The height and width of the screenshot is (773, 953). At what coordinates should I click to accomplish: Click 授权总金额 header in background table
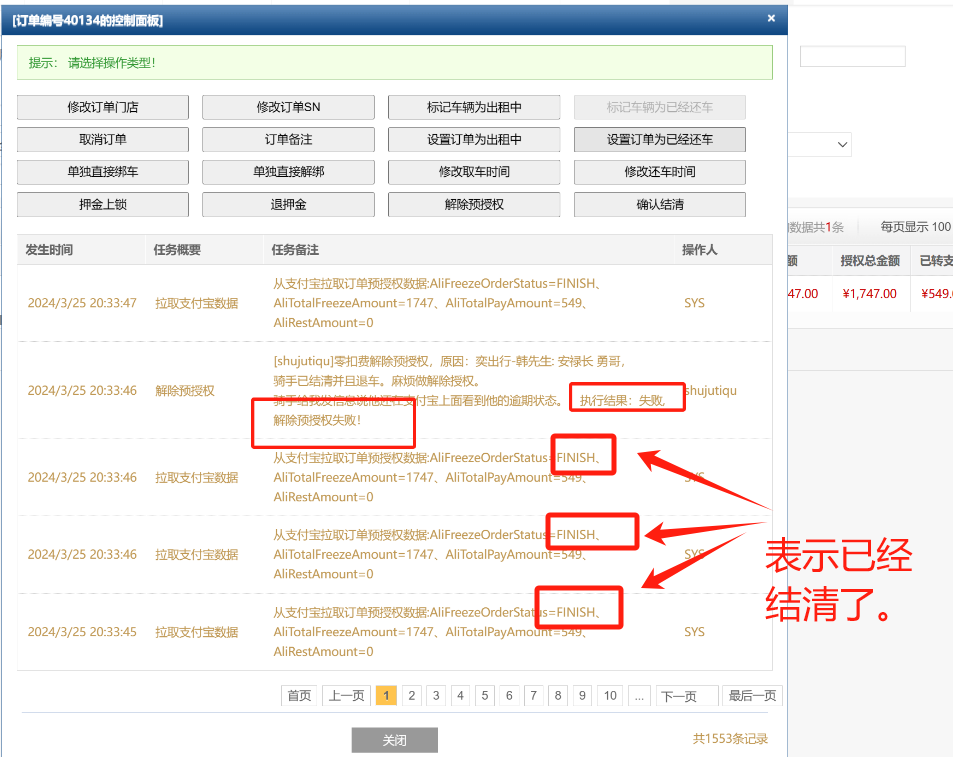coord(870,261)
